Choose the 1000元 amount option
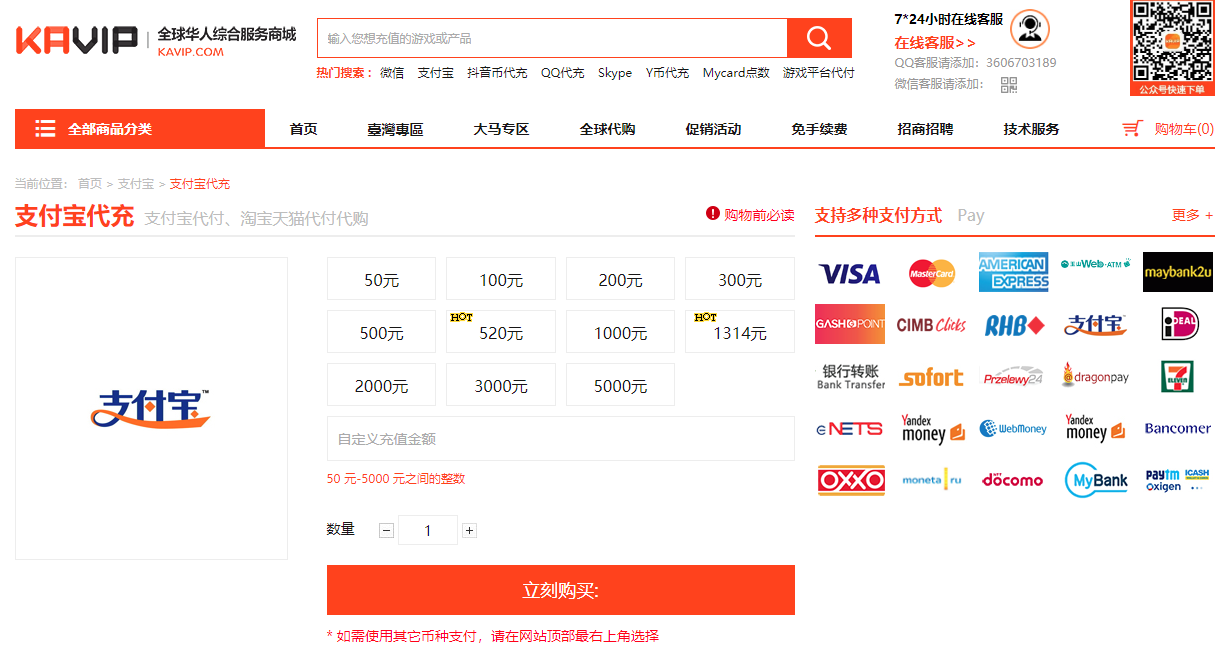The height and width of the screenshot is (648, 1230). pyautogui.click(x=620, y=332)
